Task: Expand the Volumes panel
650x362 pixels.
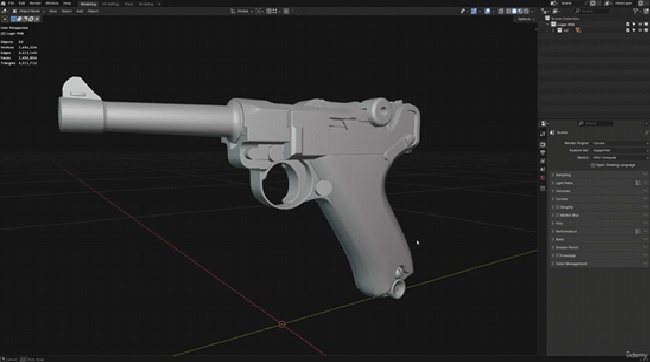Action: 599,191
